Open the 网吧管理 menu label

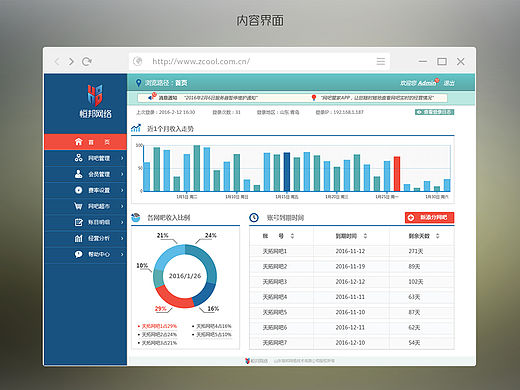coord(99,158)
